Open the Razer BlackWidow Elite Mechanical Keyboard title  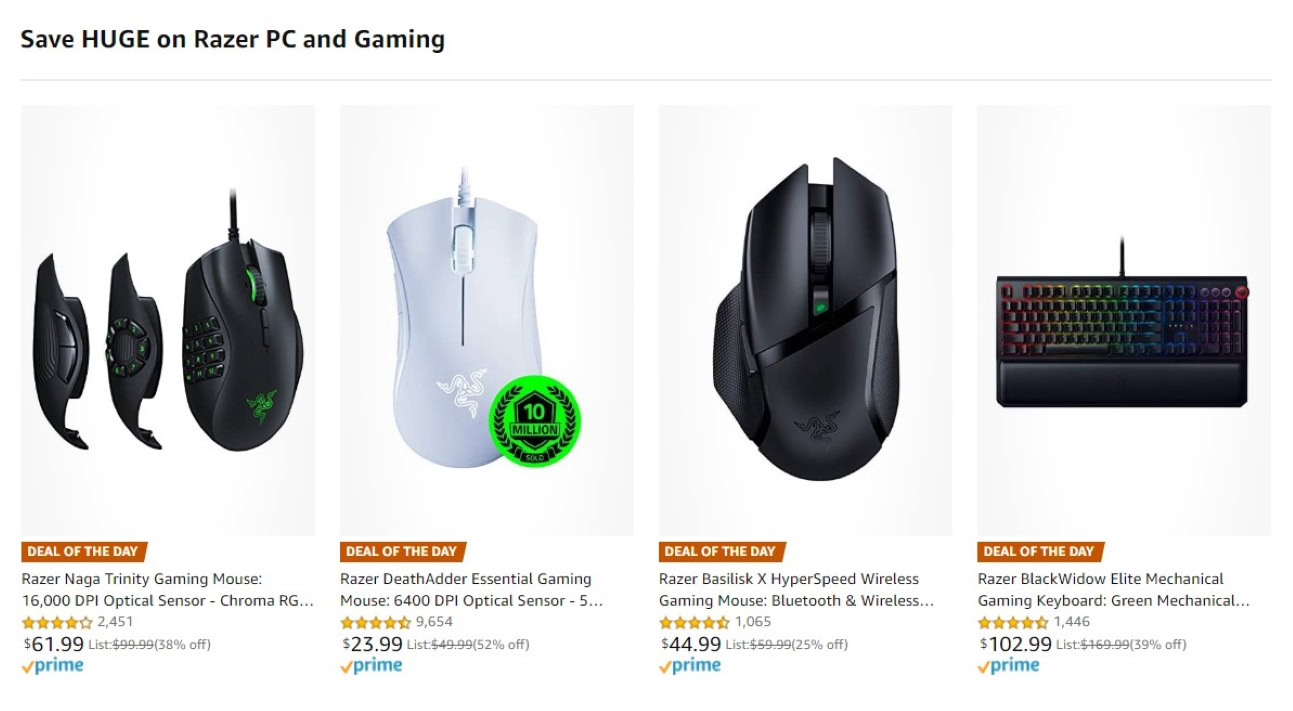click(1114, 589)
